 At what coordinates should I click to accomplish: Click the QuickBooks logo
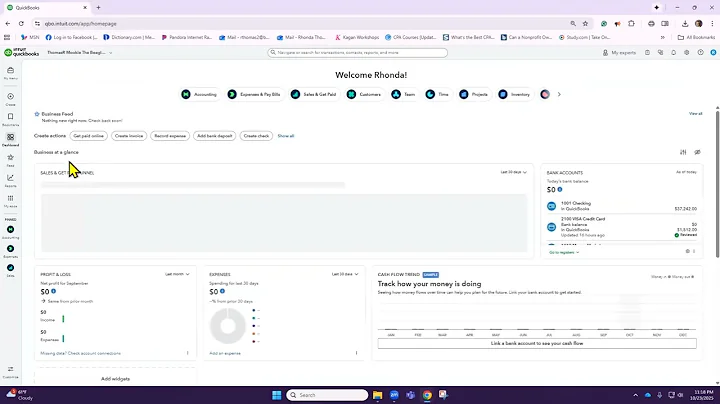(22, 53)
